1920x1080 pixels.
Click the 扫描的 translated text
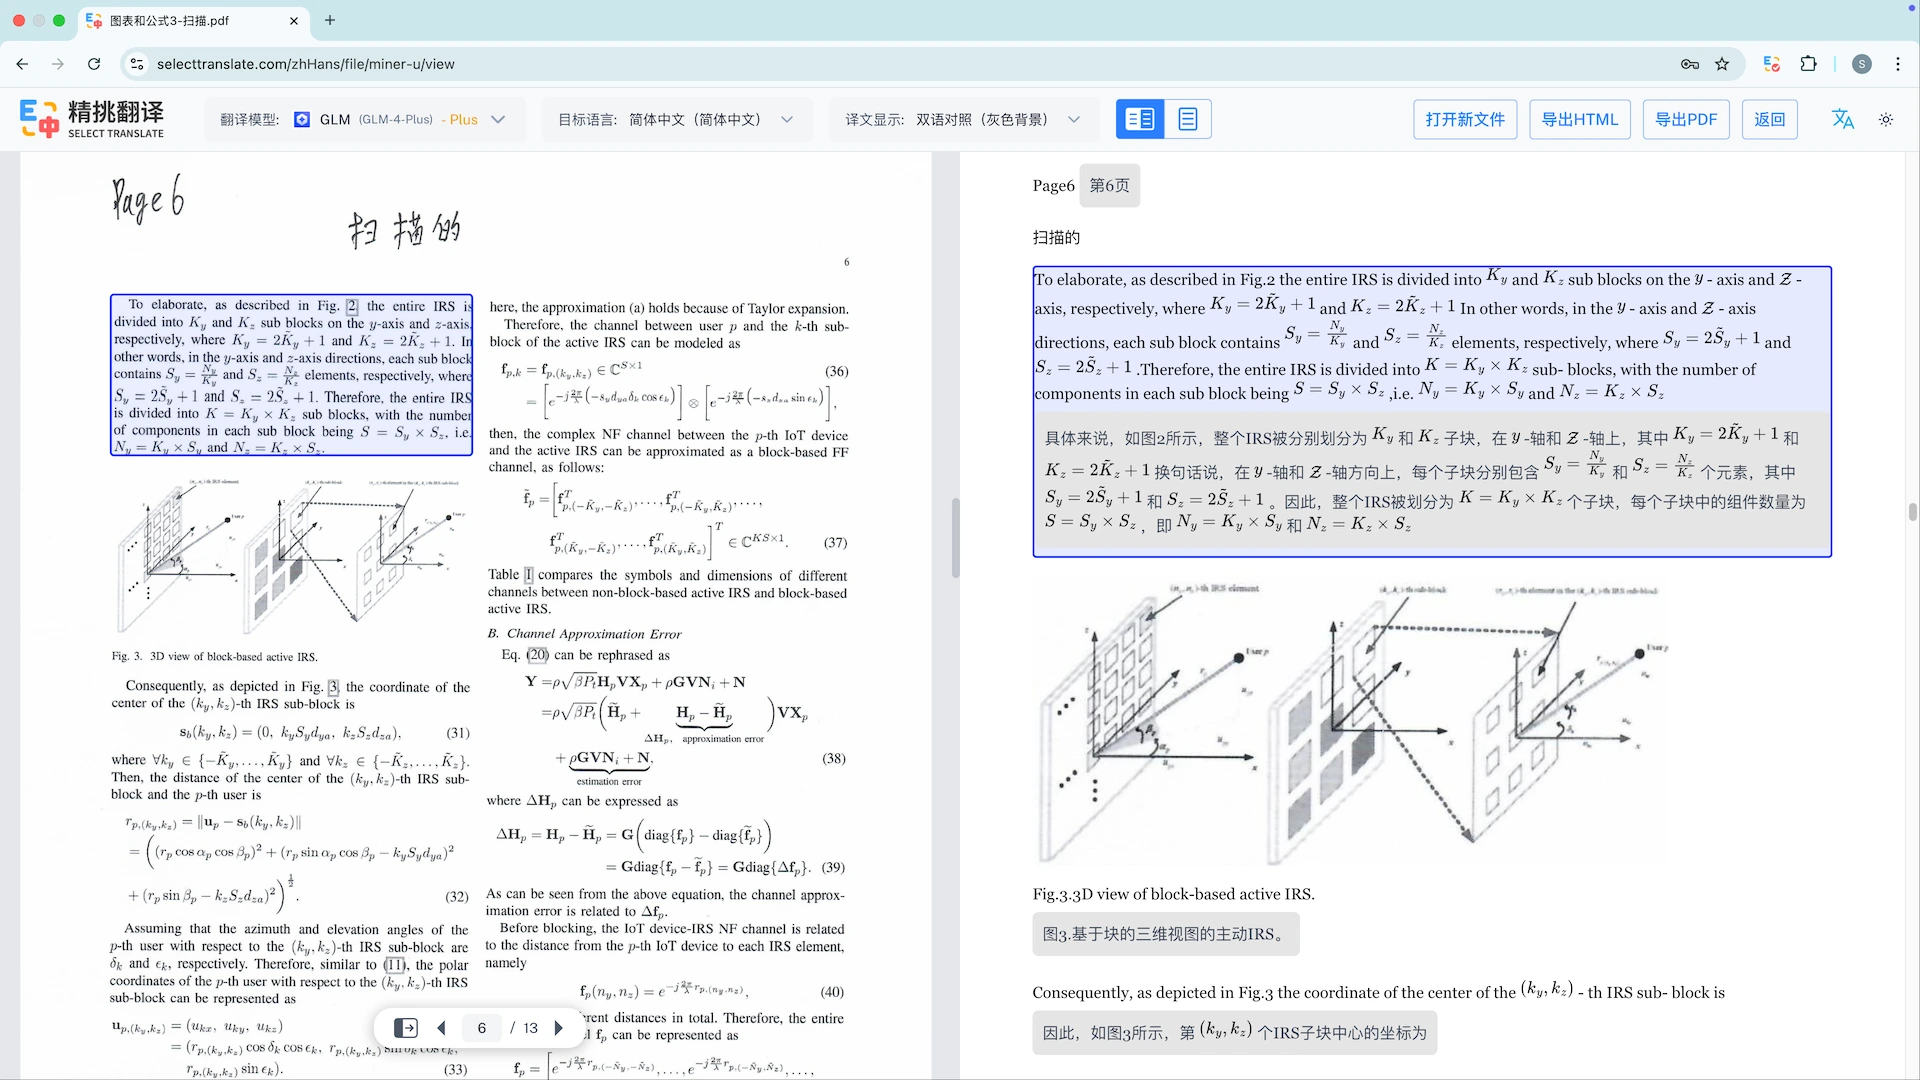tap(1056, 238)
